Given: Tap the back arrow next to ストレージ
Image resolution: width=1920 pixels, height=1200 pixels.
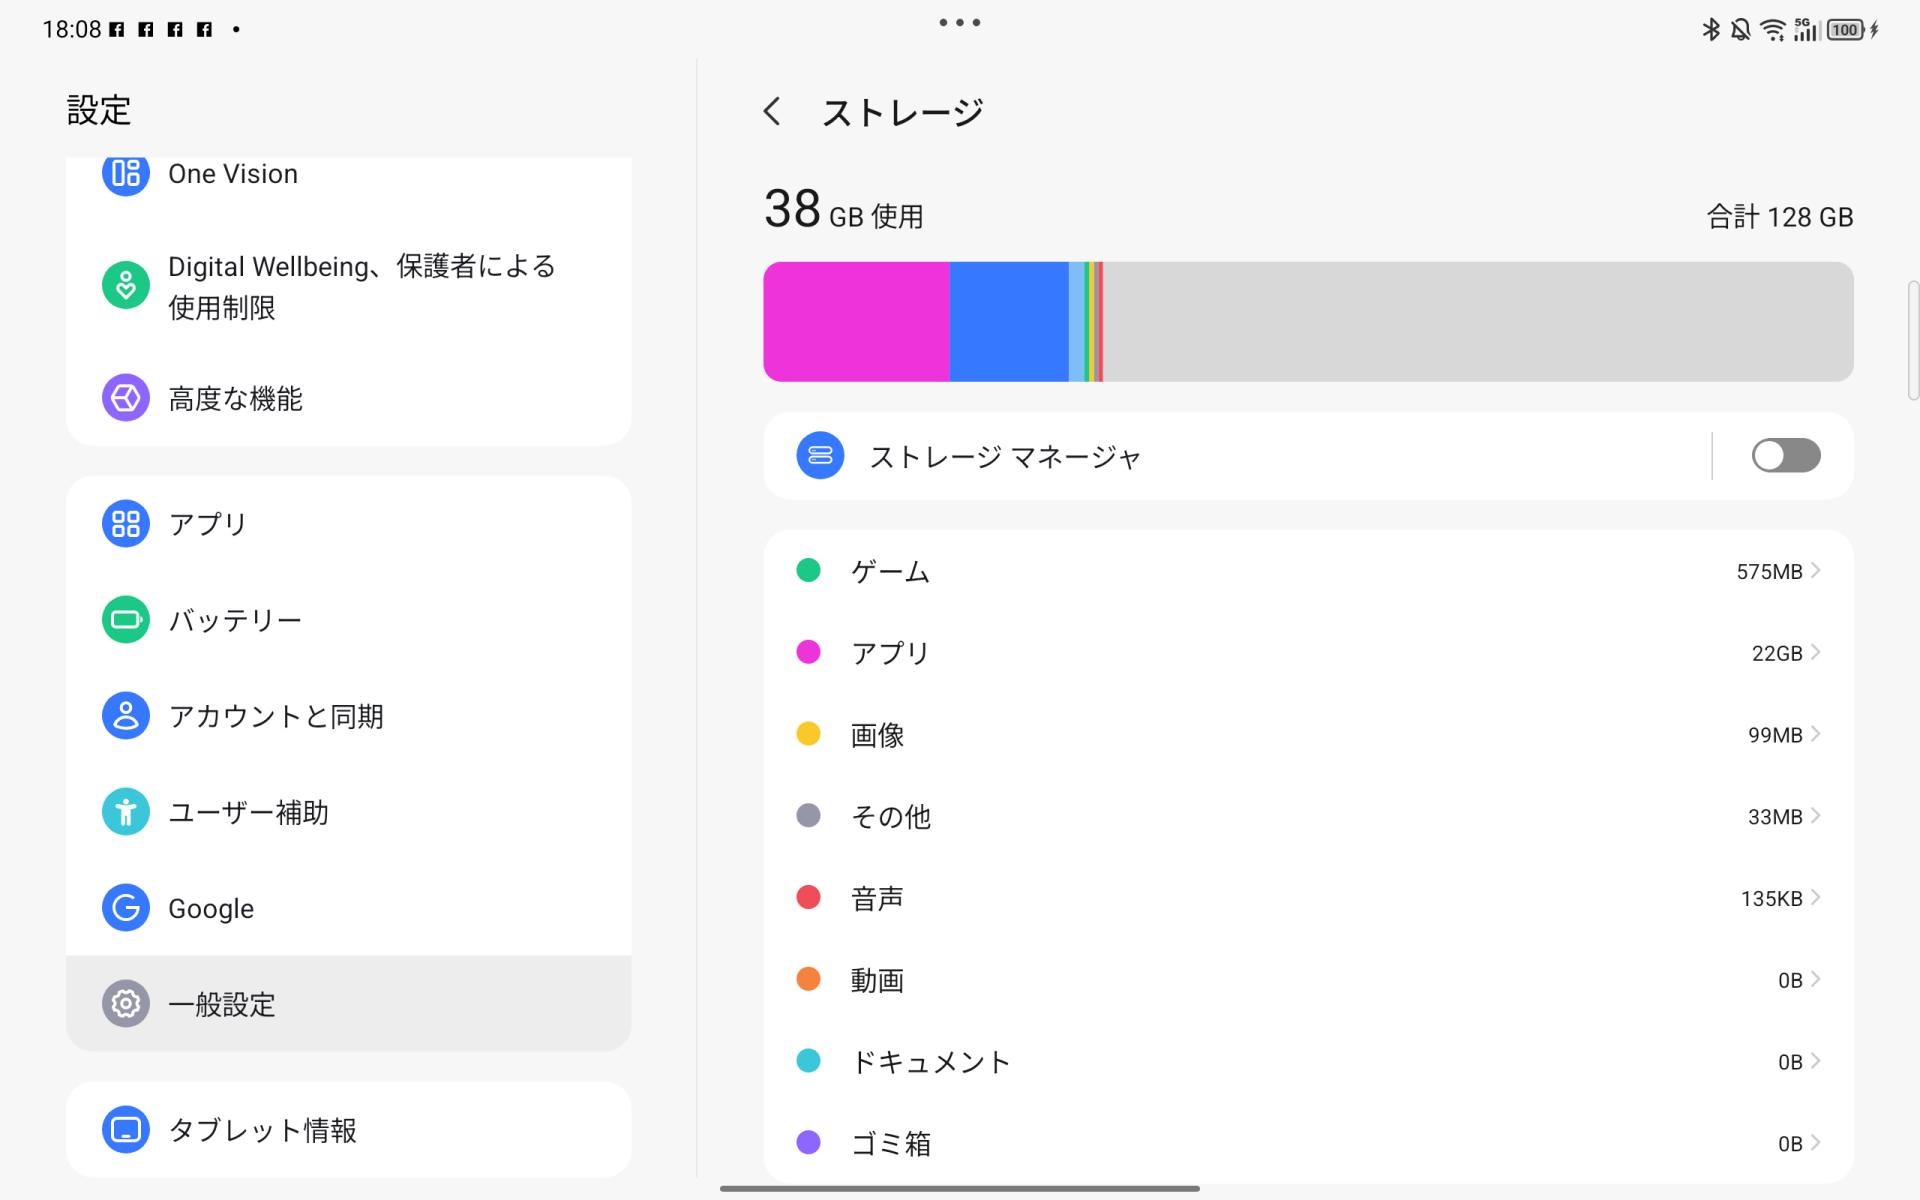Looking at the screenshot, I should coord(773,111).
